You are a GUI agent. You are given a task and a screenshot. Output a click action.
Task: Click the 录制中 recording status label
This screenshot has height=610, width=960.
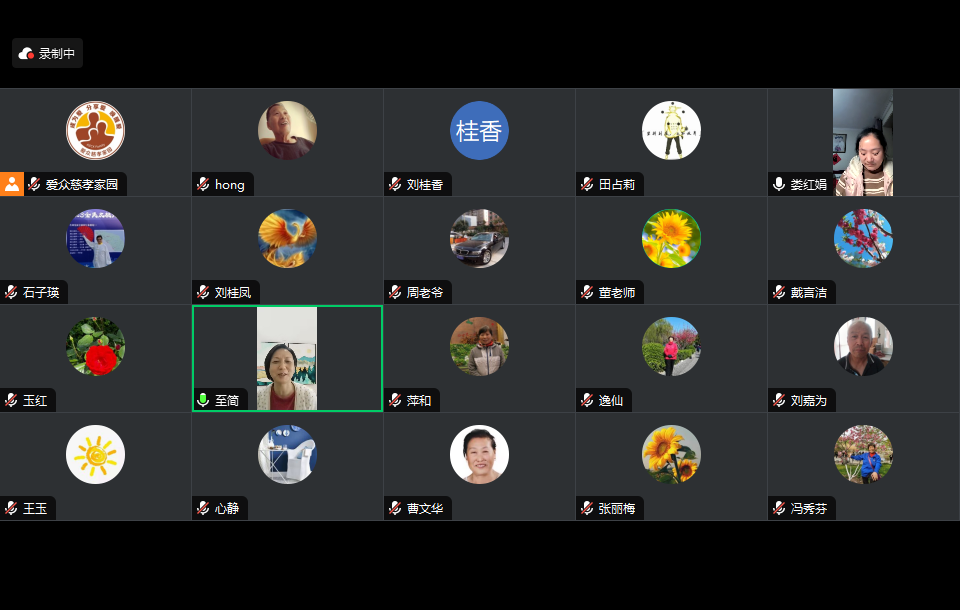pos(57,54)
